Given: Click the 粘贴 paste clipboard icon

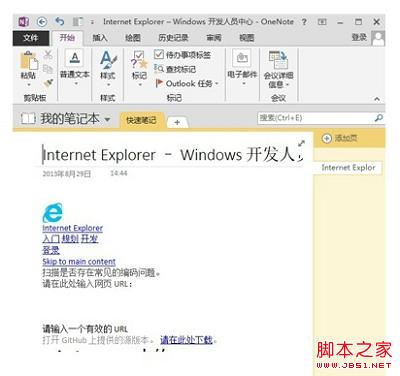Looking at the screenshot, I should (29, 61).
